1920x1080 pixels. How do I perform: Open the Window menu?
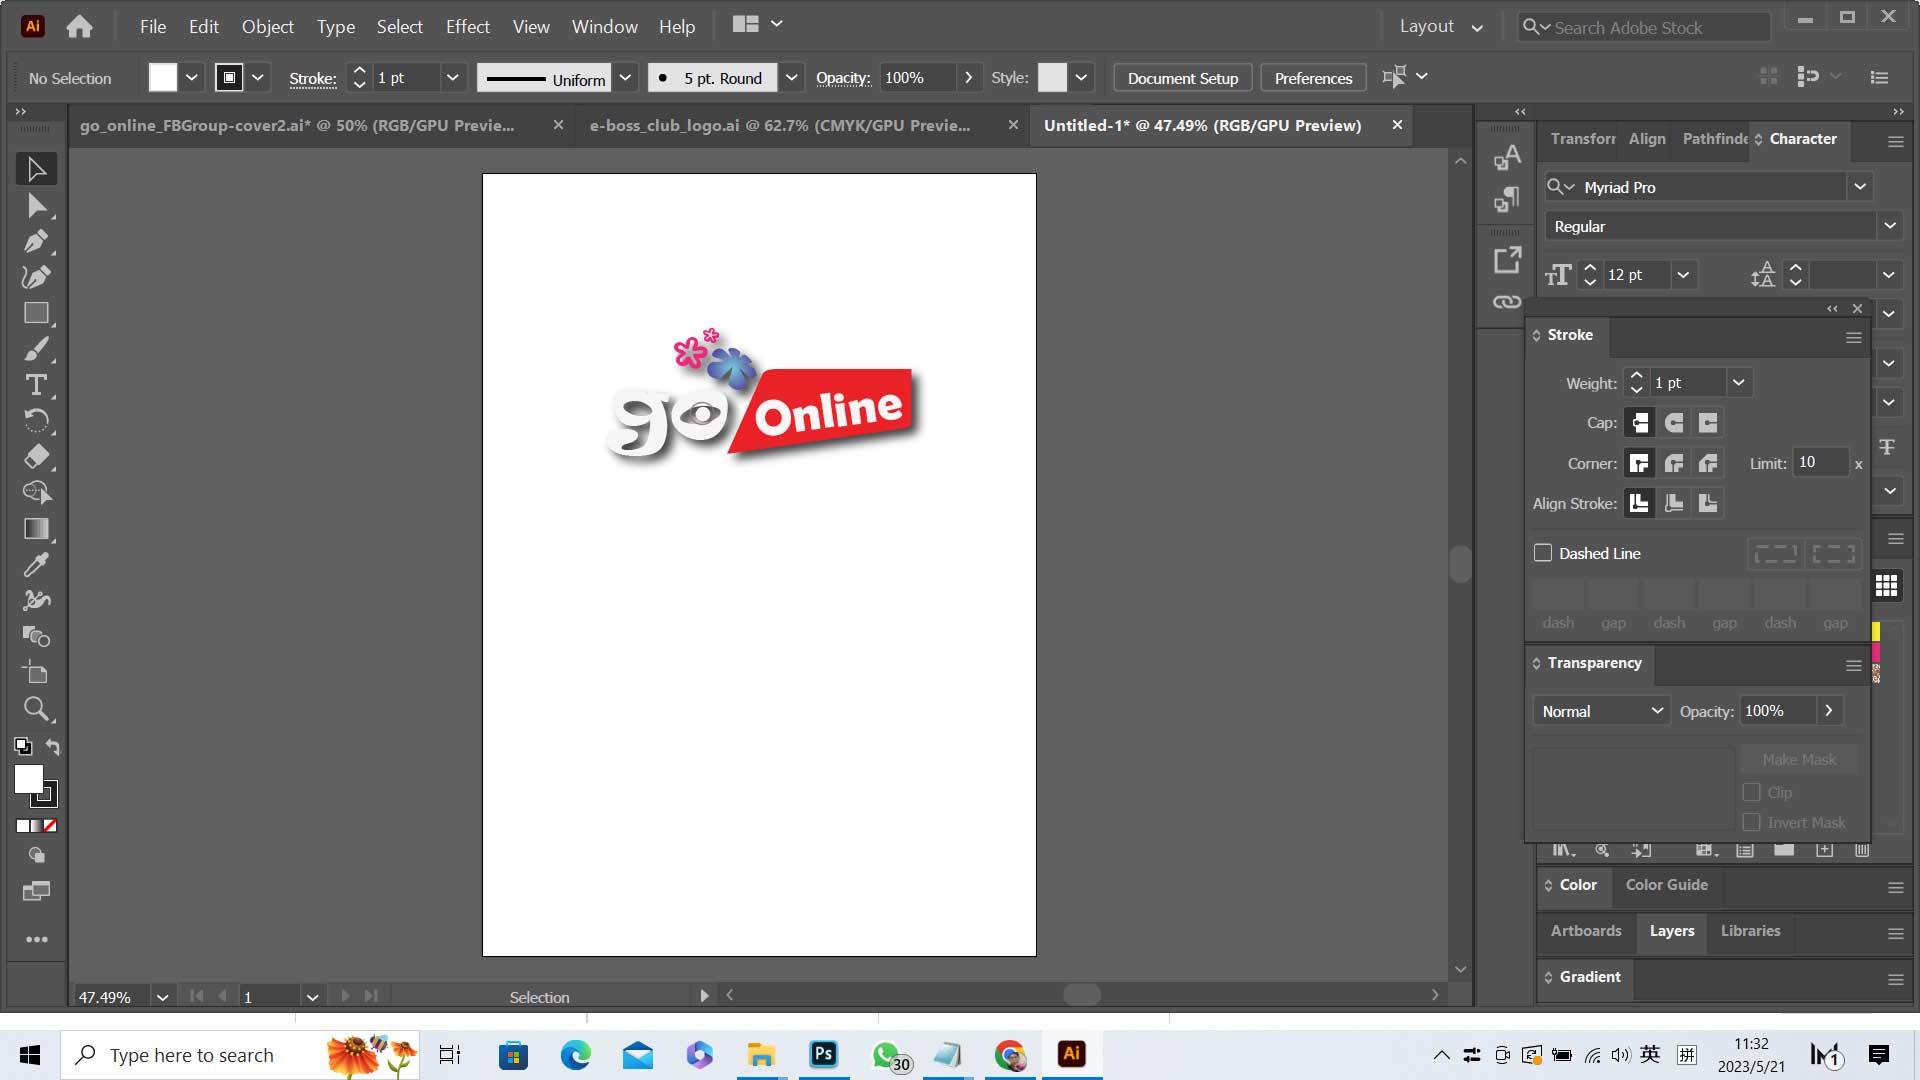tap(604, 27)
